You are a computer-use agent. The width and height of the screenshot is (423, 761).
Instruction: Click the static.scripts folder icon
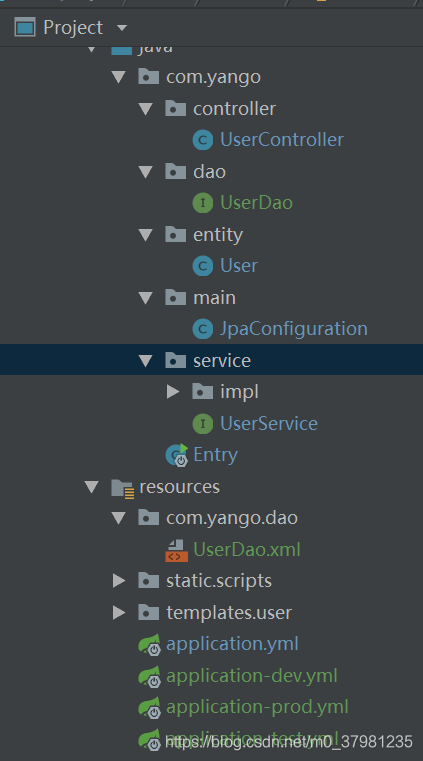tap(148, 580)
